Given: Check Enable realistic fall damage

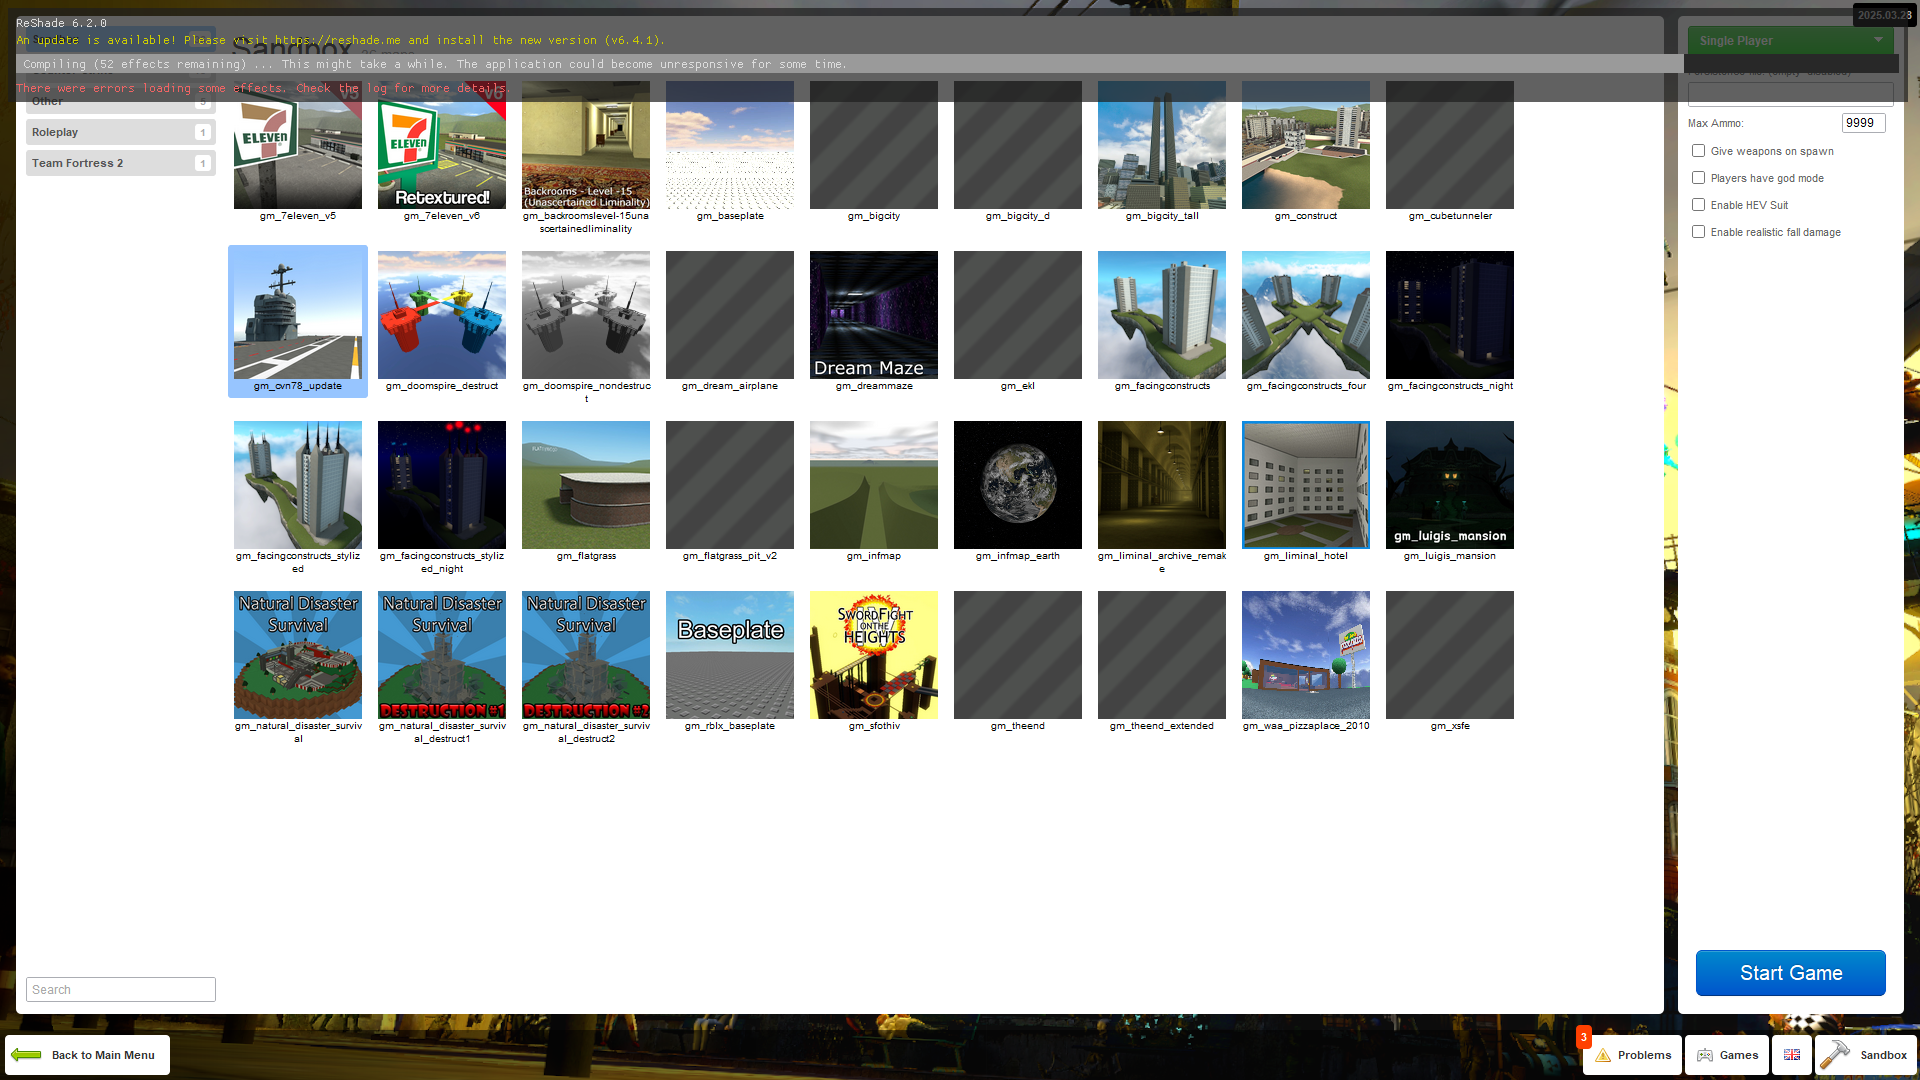Looking at the screenshot, I should click(x=1698, y=232).
